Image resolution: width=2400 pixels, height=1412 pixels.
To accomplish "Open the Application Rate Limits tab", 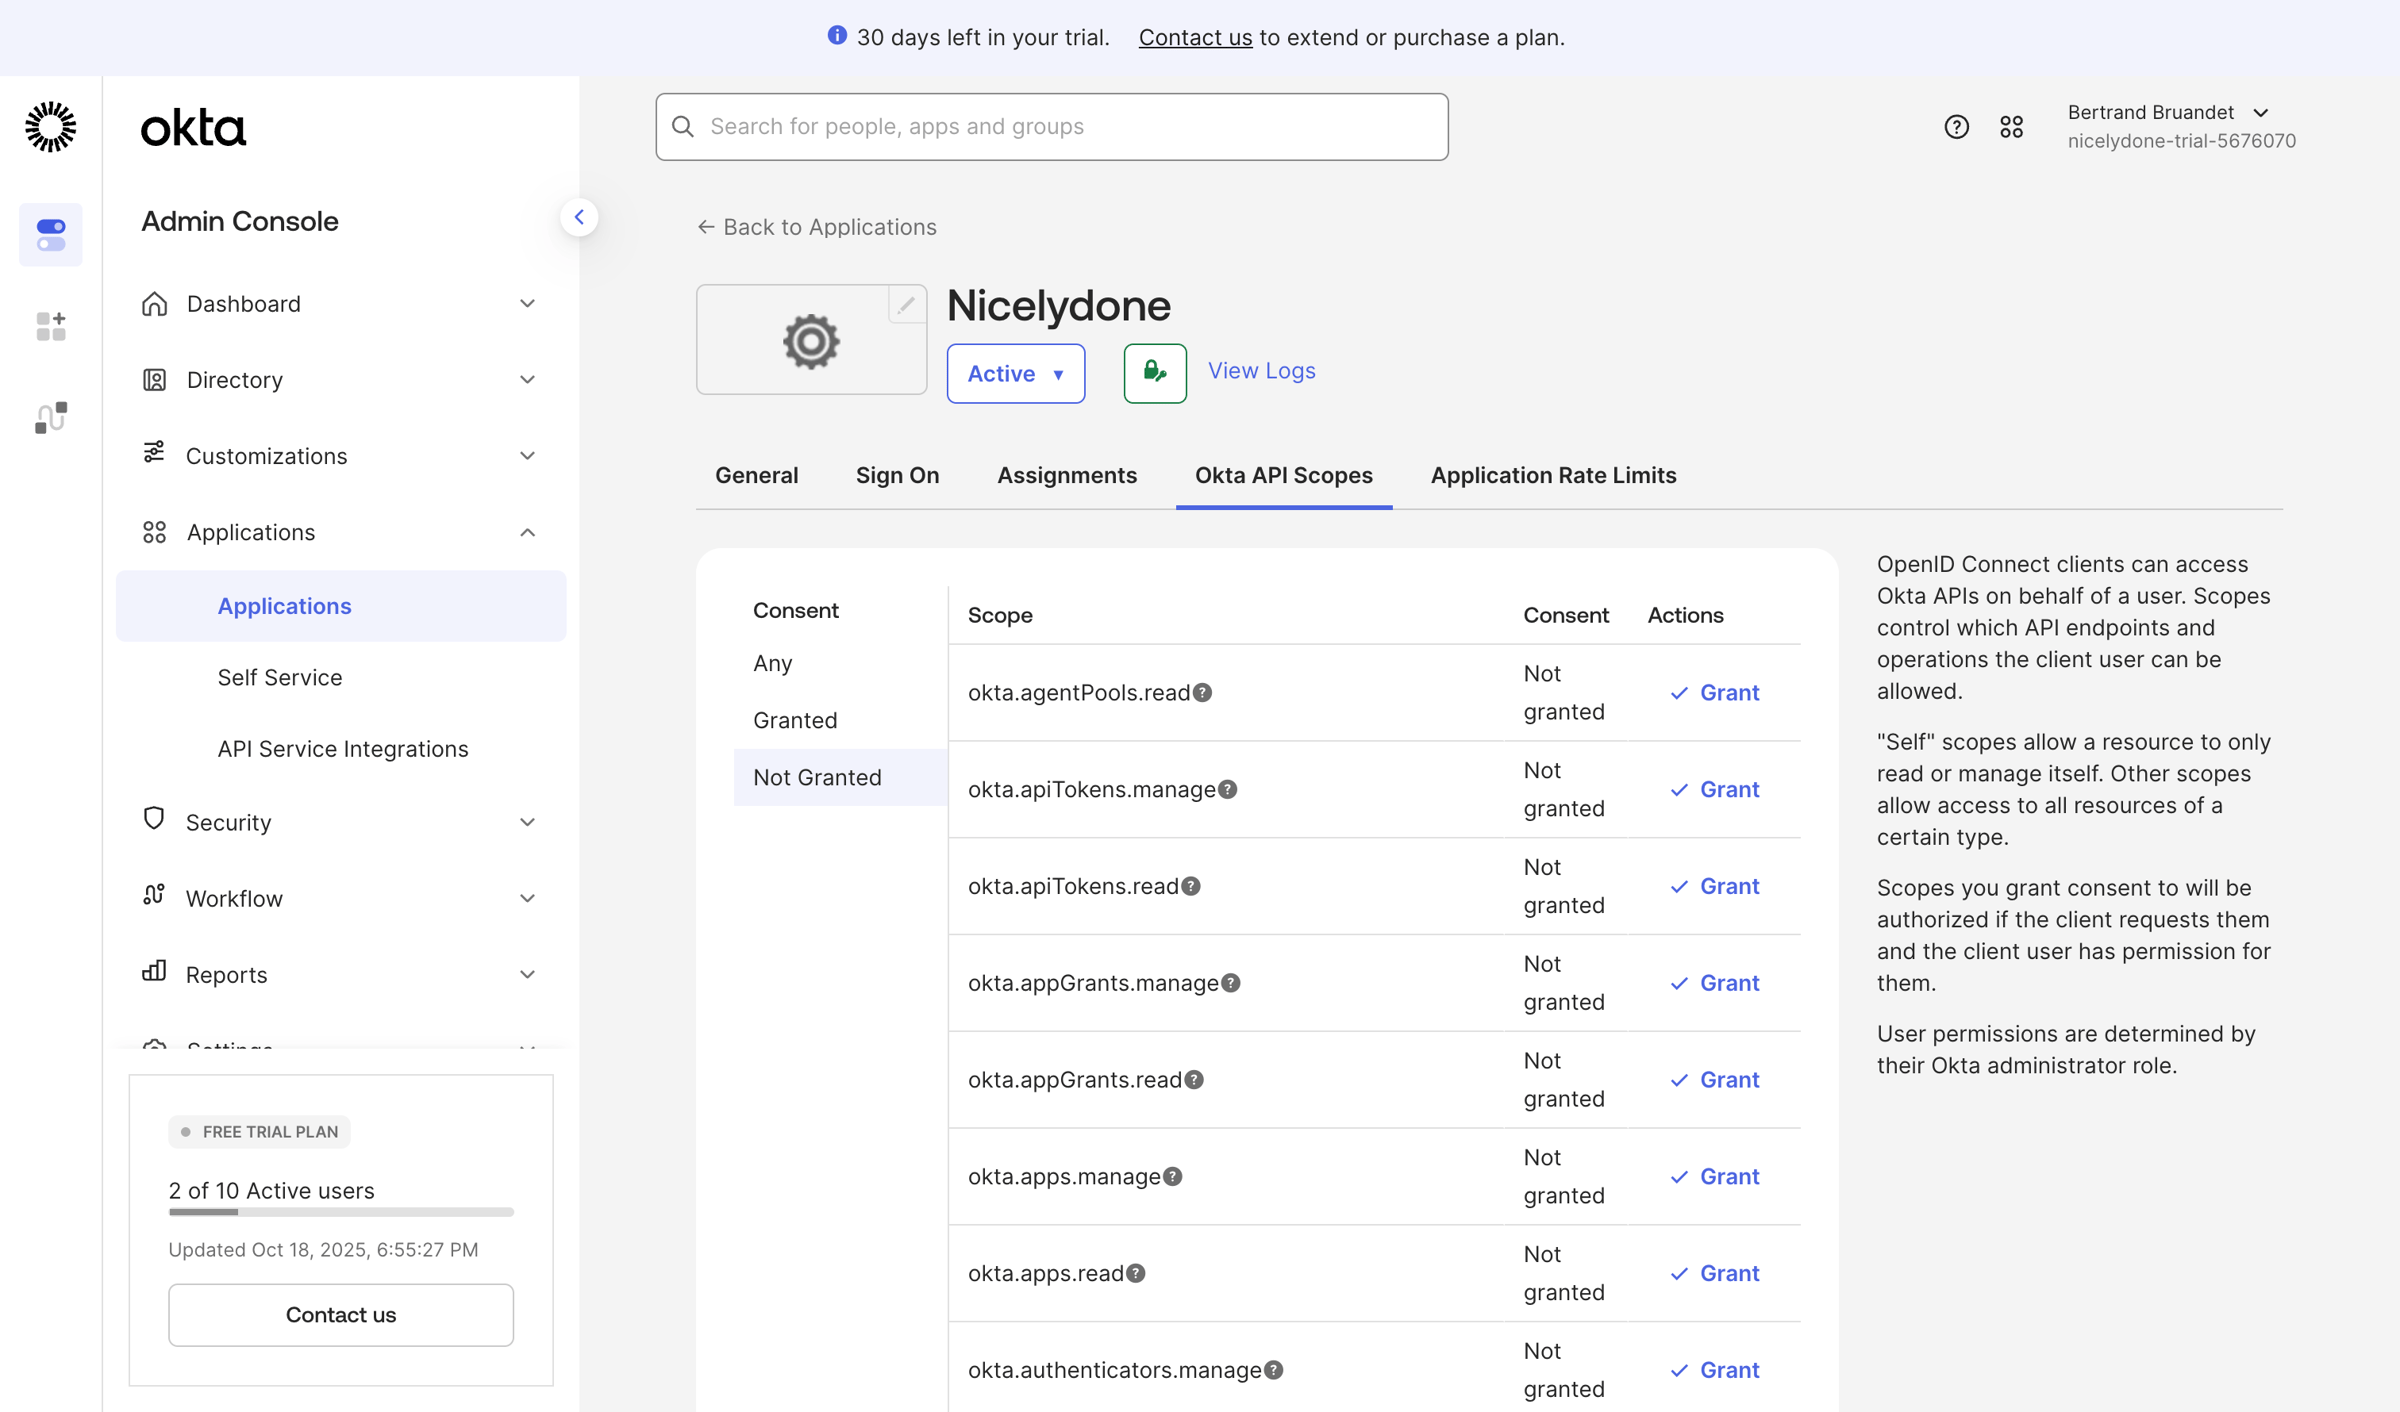I will (1553, 475).
